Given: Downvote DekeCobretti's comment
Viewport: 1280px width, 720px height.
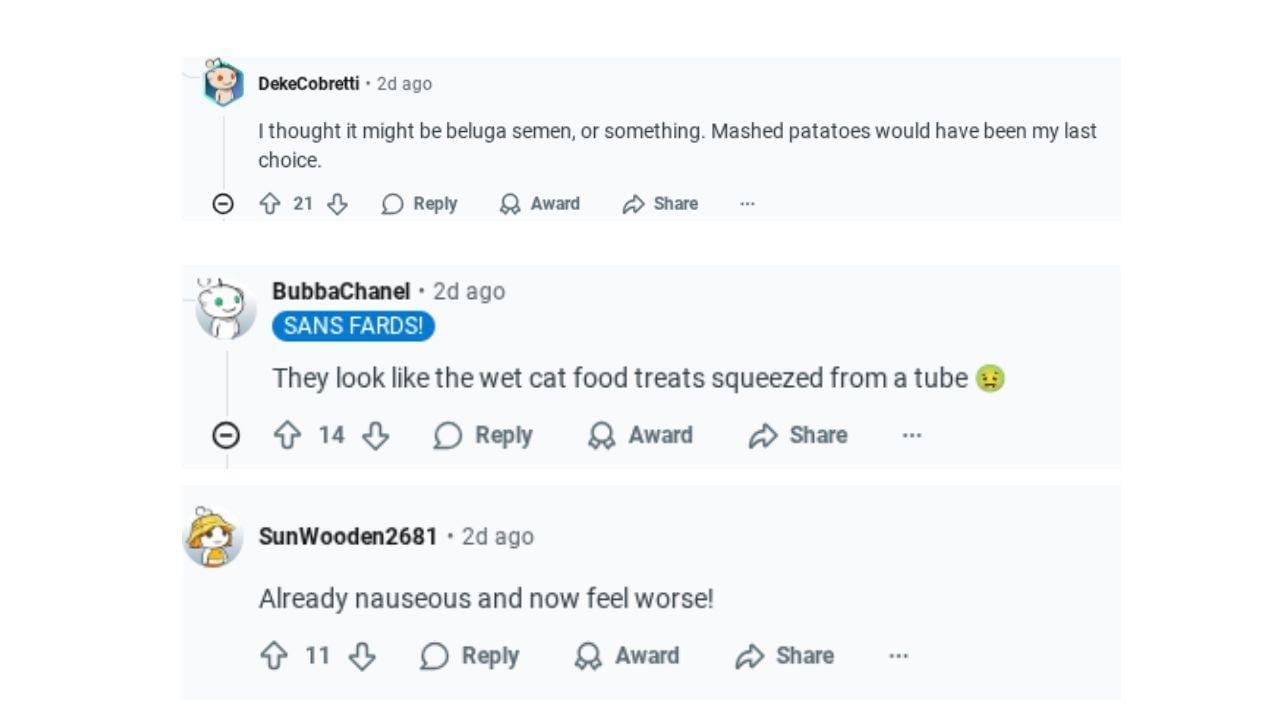Looking at the screenshot, I should tap(338, 204).
